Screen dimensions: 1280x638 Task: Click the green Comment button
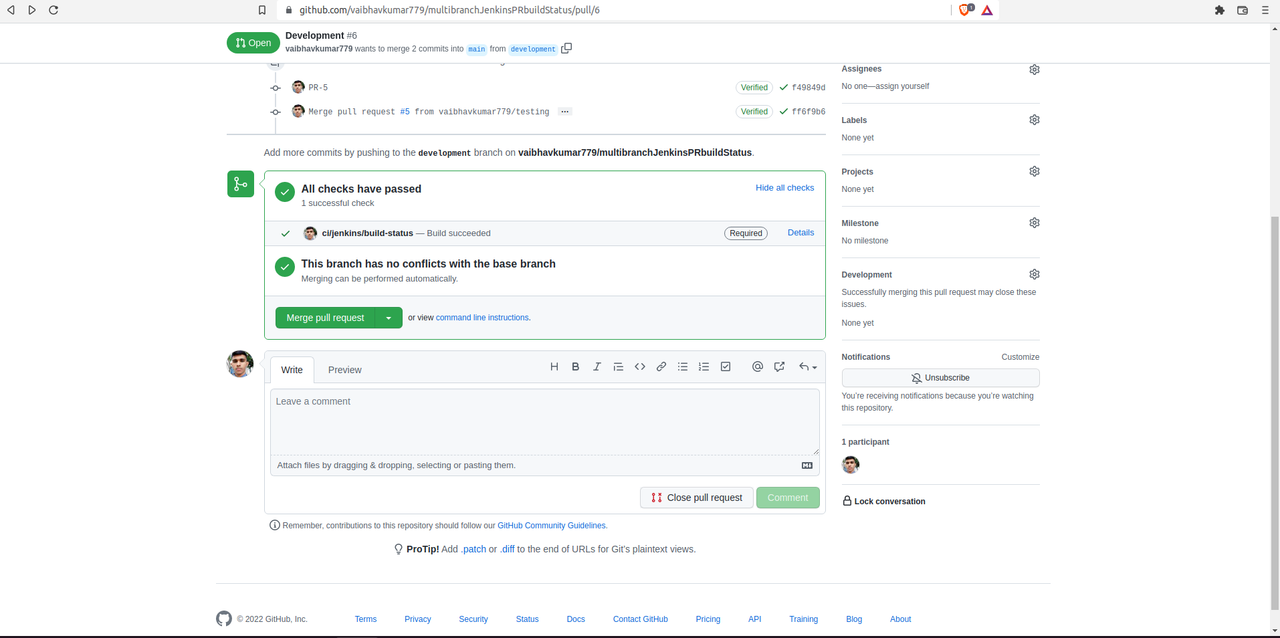point(788,497)
